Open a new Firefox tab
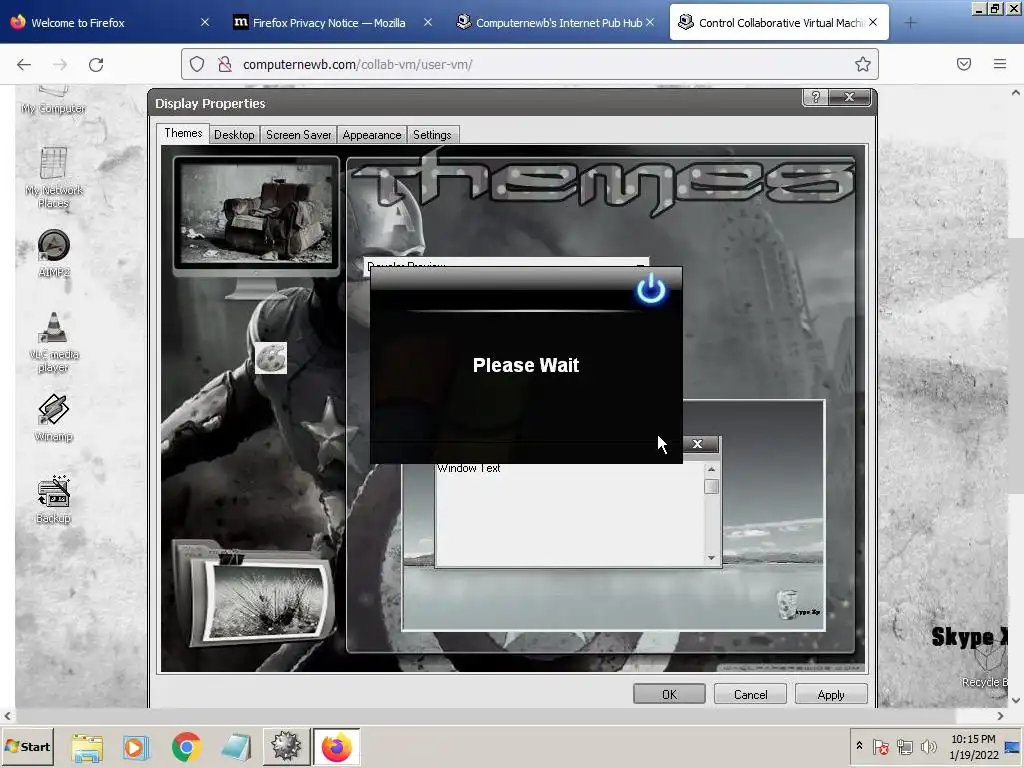The width and height of the screenshot is (1024, 768). click(910, 23)
